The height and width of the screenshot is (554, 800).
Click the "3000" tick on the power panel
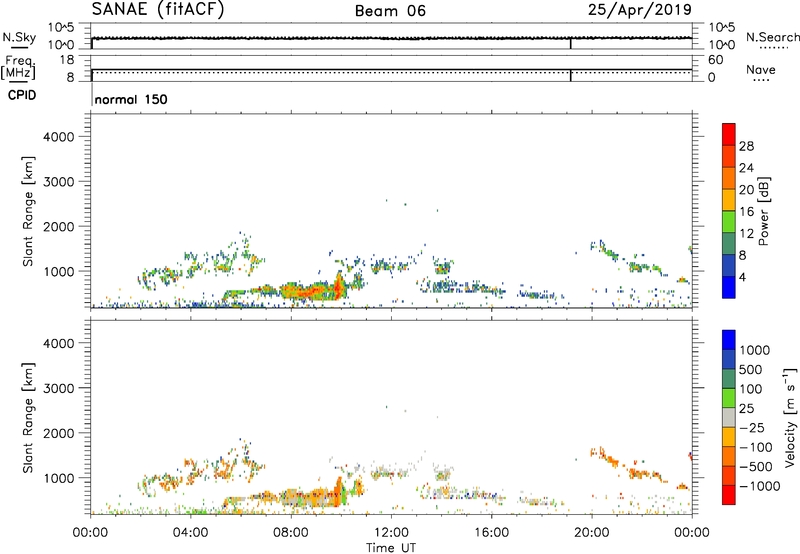59,182
